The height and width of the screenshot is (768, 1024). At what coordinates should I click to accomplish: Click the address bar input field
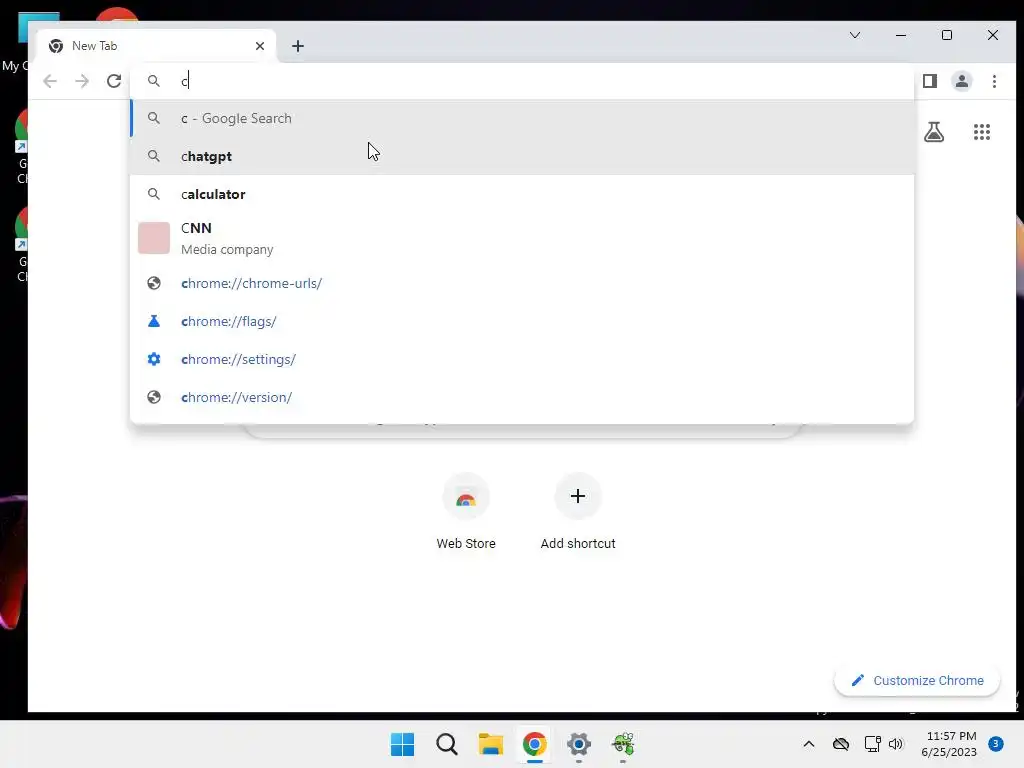click(522, 81)
